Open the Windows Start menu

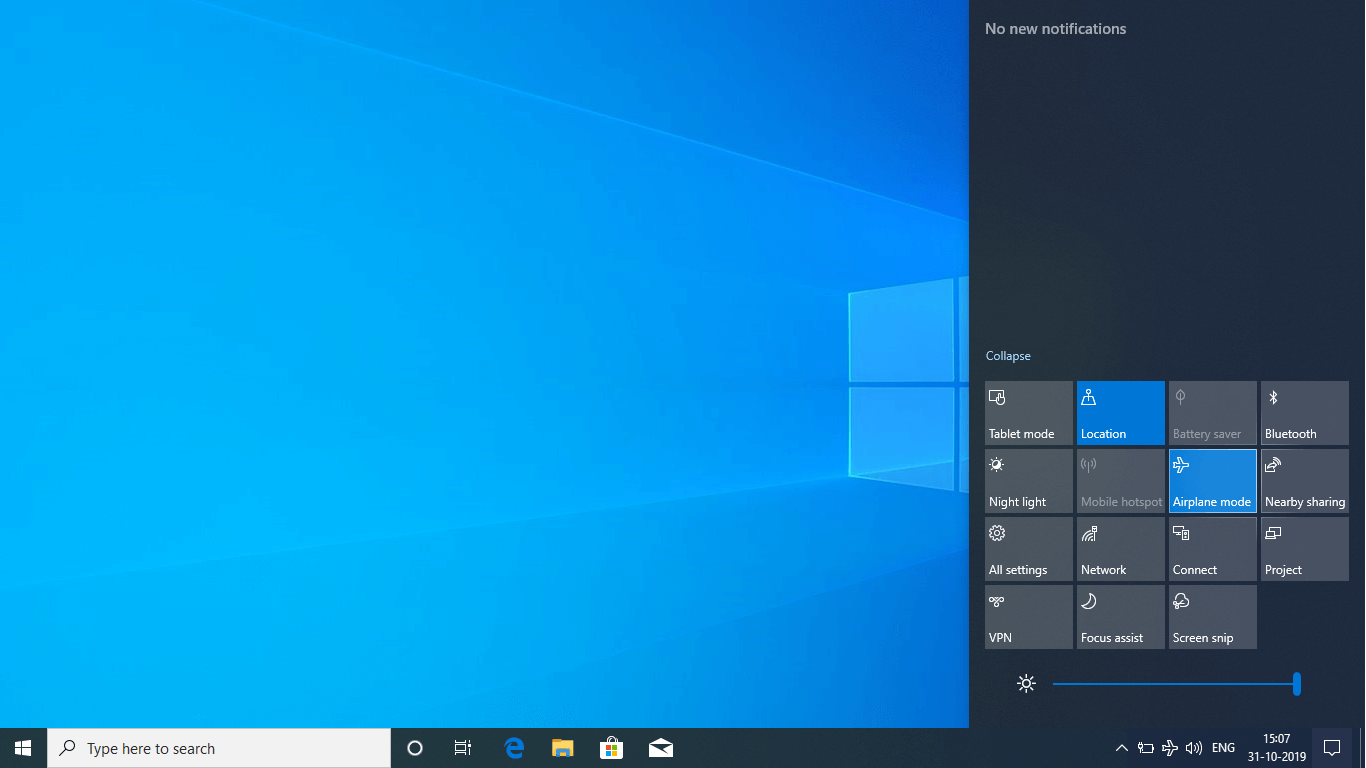pos(23,748)
